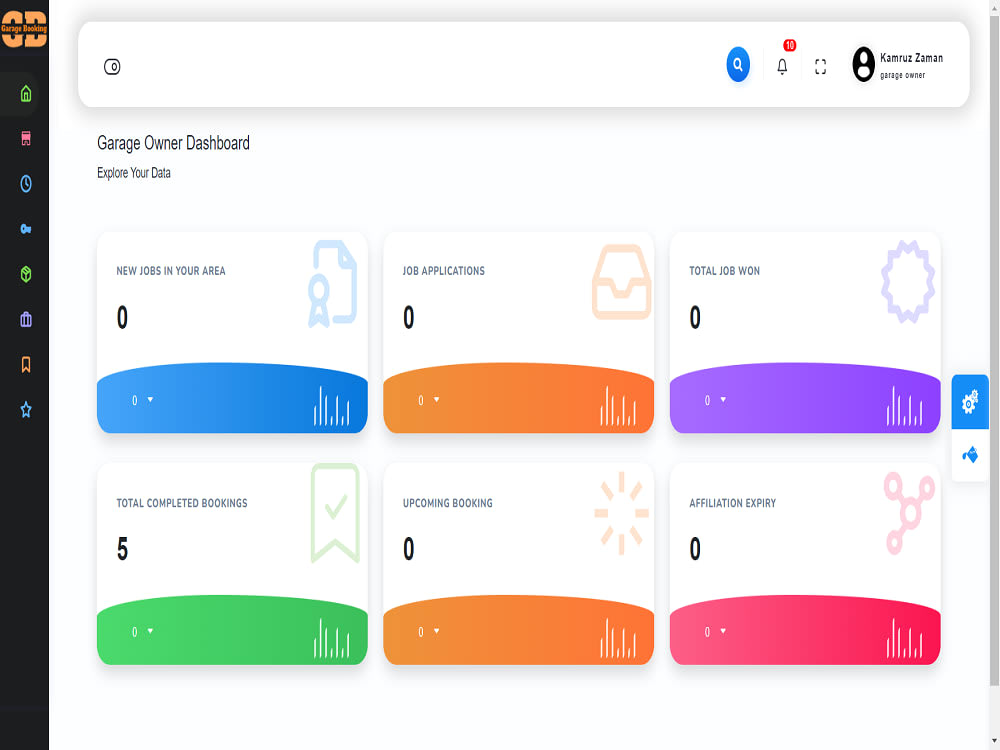Click bar chart icon on Total Job Won card
Viewport: 1000px width, 750px height.
click(904, 406)
